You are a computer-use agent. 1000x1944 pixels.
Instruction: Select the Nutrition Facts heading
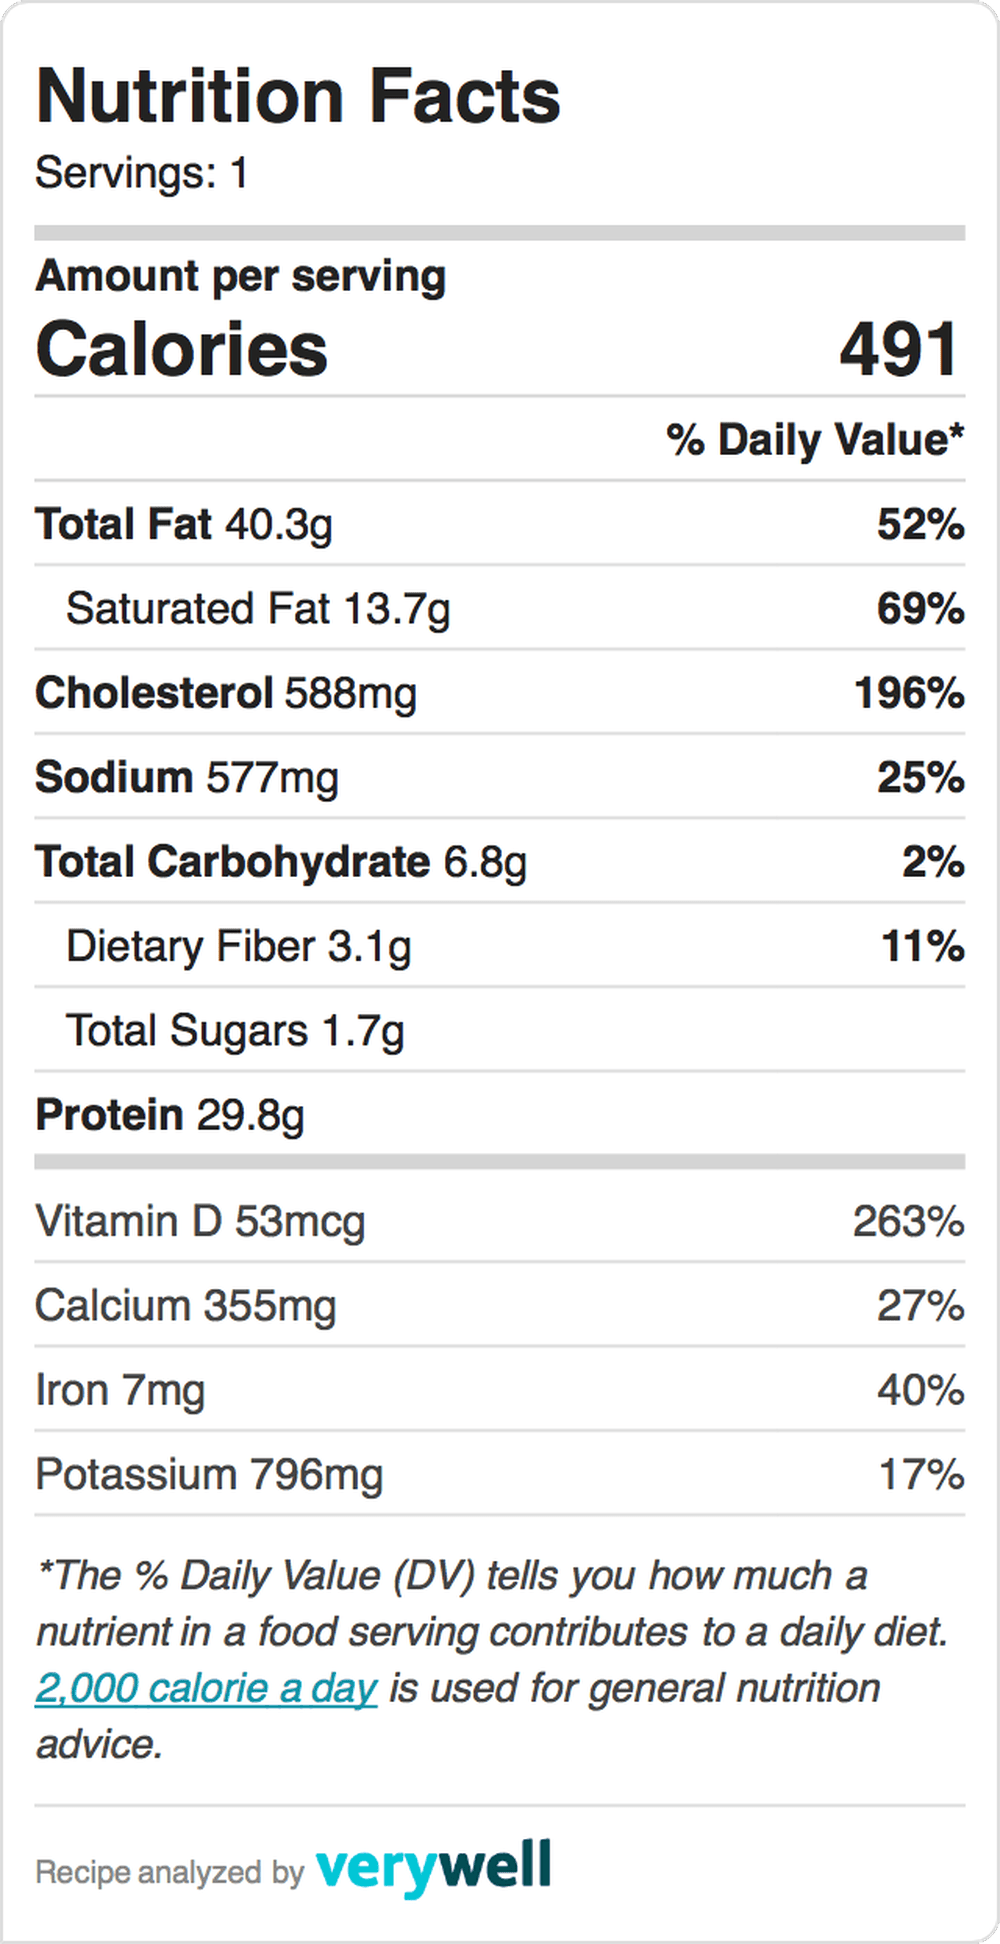click(x=298, y=96)
